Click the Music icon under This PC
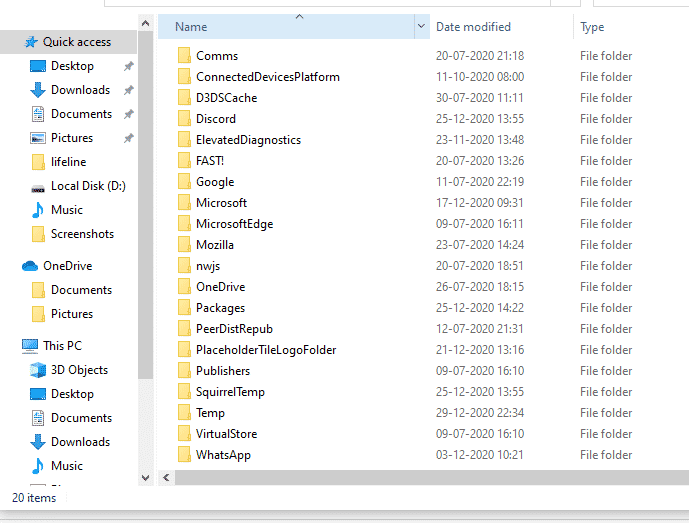 (x=38, y=466)
